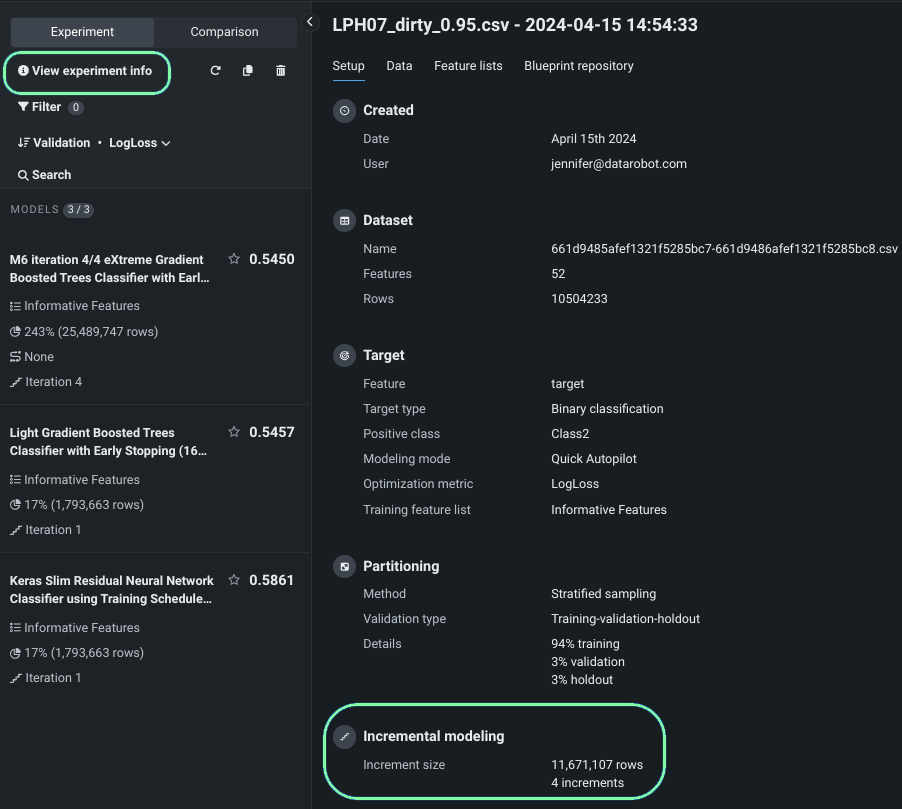Viewport: 902px width, 809px height.
Task: Open the LogLoss metric dropdown
Action: (x=139, y=143)
